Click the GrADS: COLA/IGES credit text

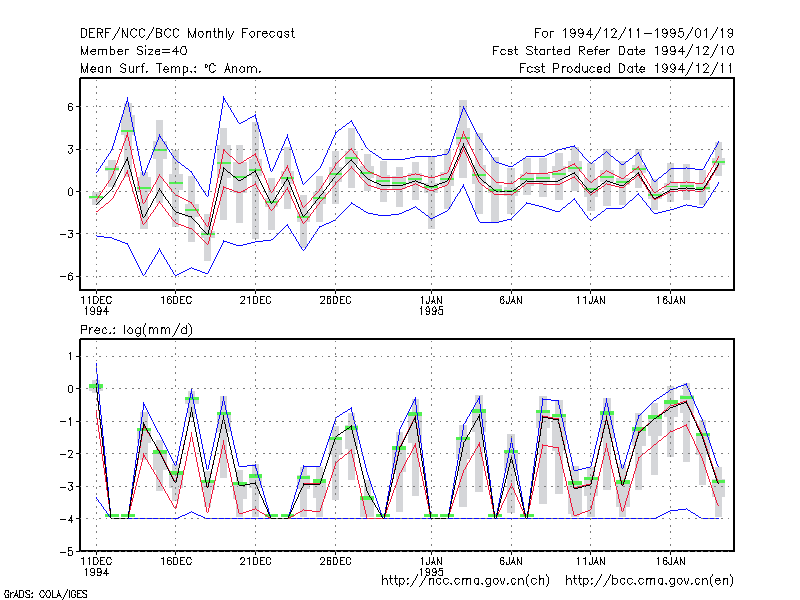tap(45, 594)
